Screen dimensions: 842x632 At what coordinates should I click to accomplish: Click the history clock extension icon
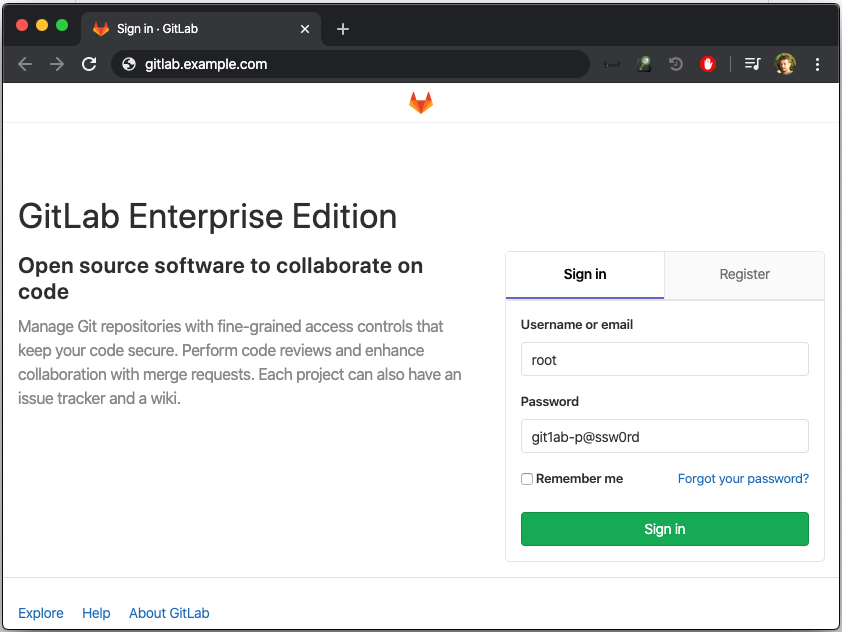(x=676, y=64)
